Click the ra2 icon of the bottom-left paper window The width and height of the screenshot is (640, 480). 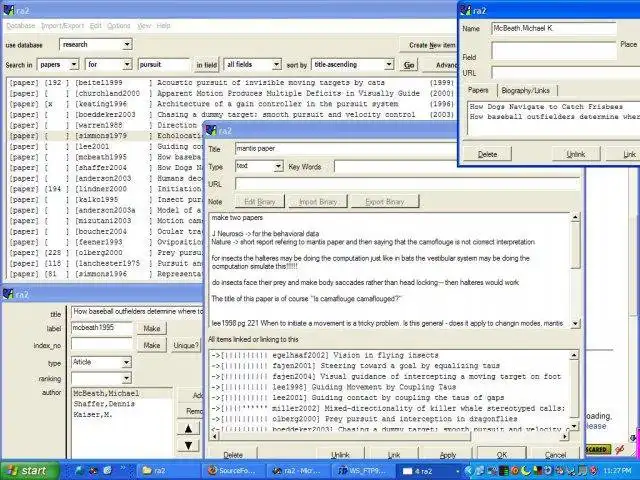pyautogui.click(x=9, y=294)
